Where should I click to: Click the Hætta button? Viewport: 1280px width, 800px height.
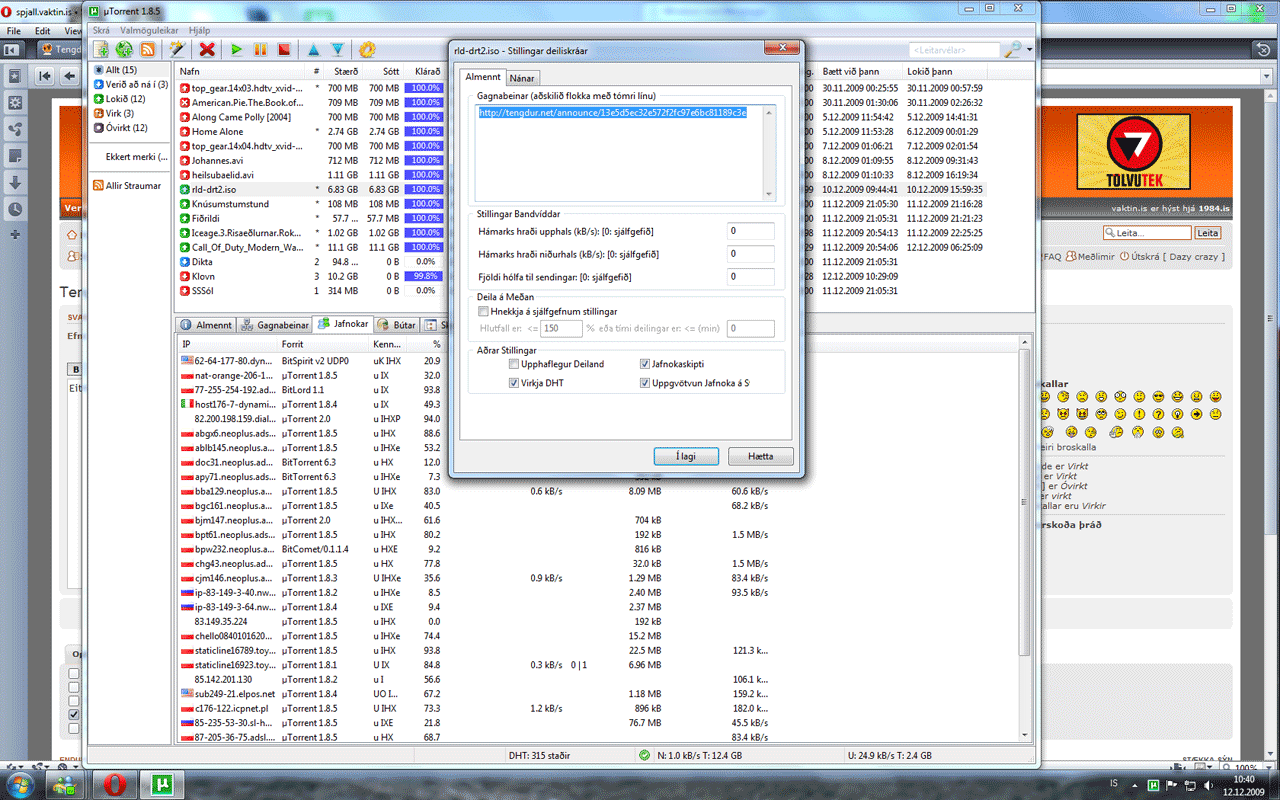[760, 456]
